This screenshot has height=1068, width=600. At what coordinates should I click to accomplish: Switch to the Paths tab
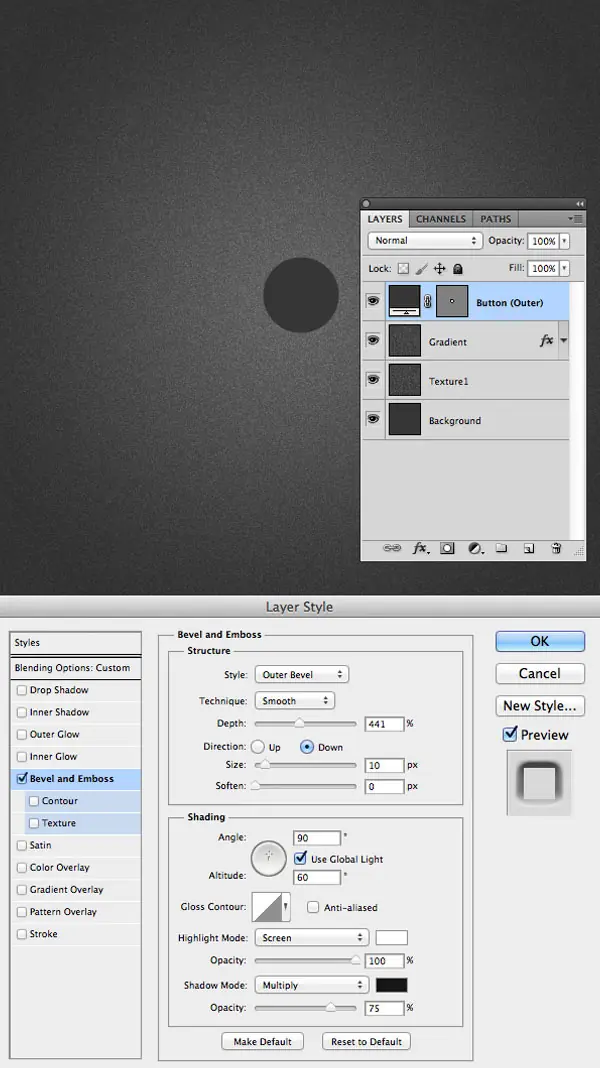click(495, 219)
